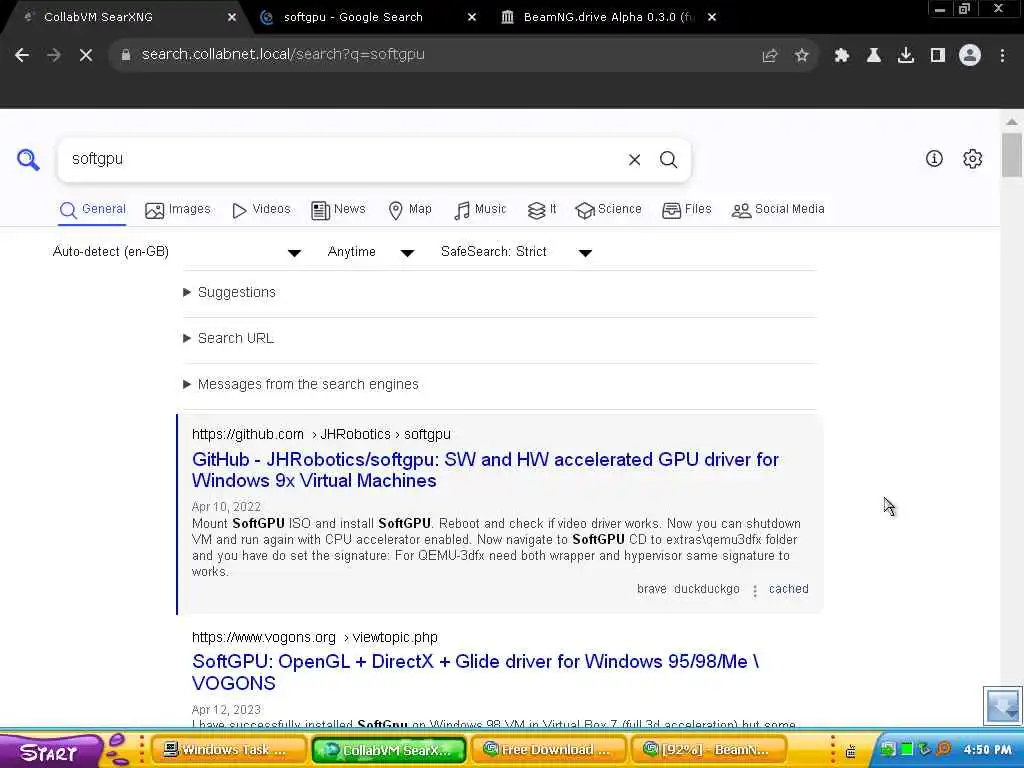1024x768 pixels.
Task: Click the vertical scrollbar thumb
Action: (1012, 155)
